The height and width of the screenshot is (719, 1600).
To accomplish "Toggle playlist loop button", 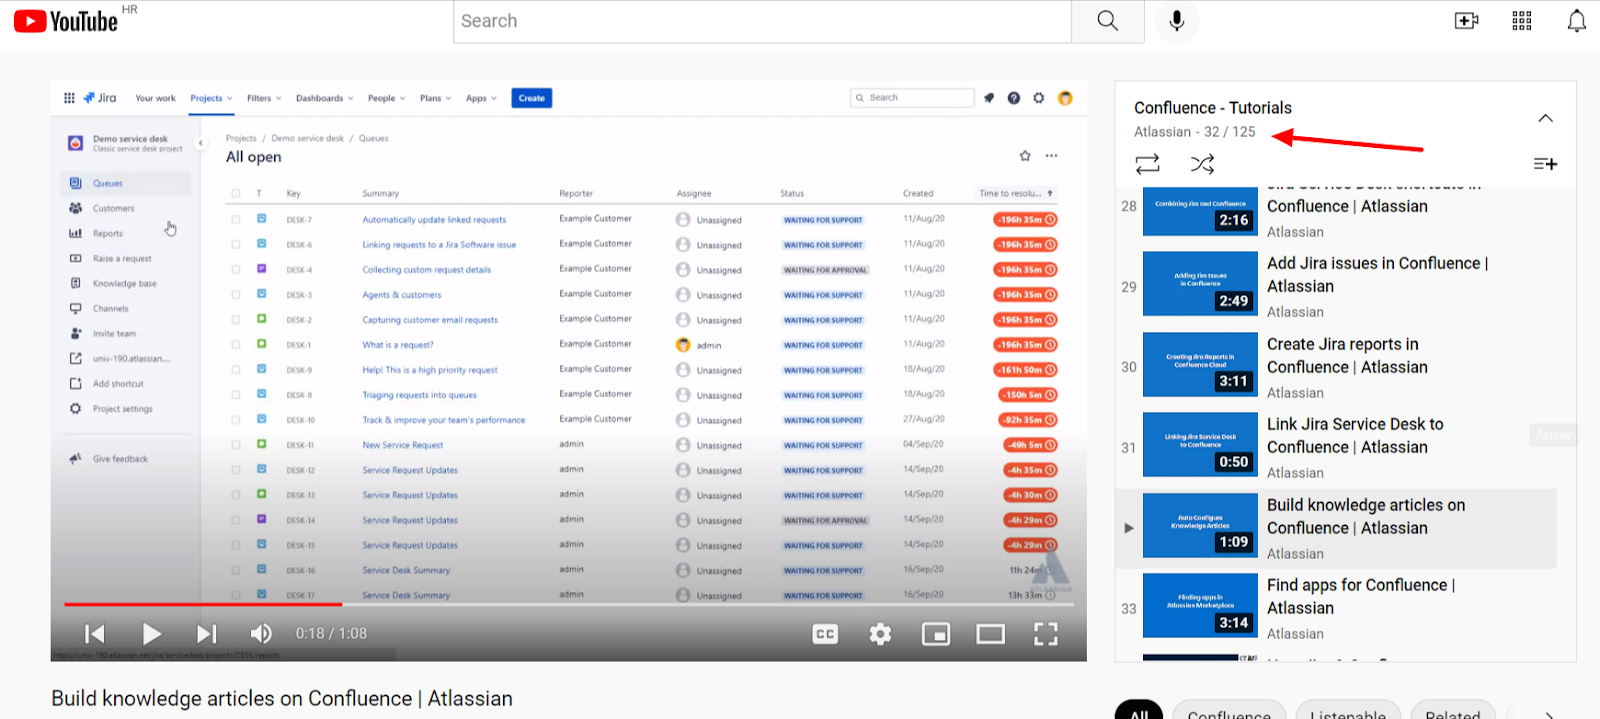I will click(x=1148, y=163).
